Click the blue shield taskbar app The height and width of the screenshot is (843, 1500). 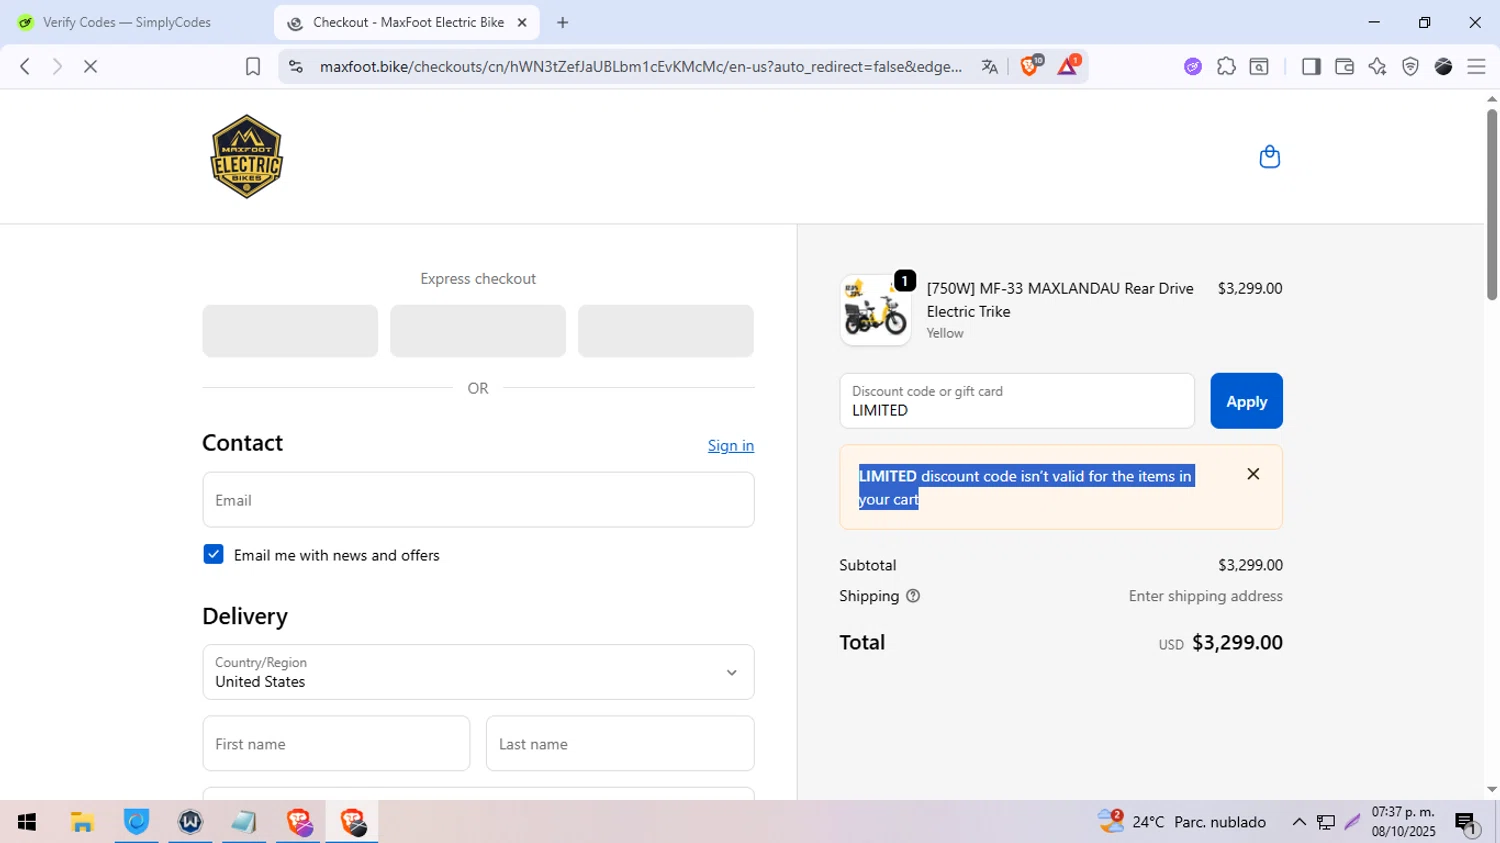pos(136,822)
